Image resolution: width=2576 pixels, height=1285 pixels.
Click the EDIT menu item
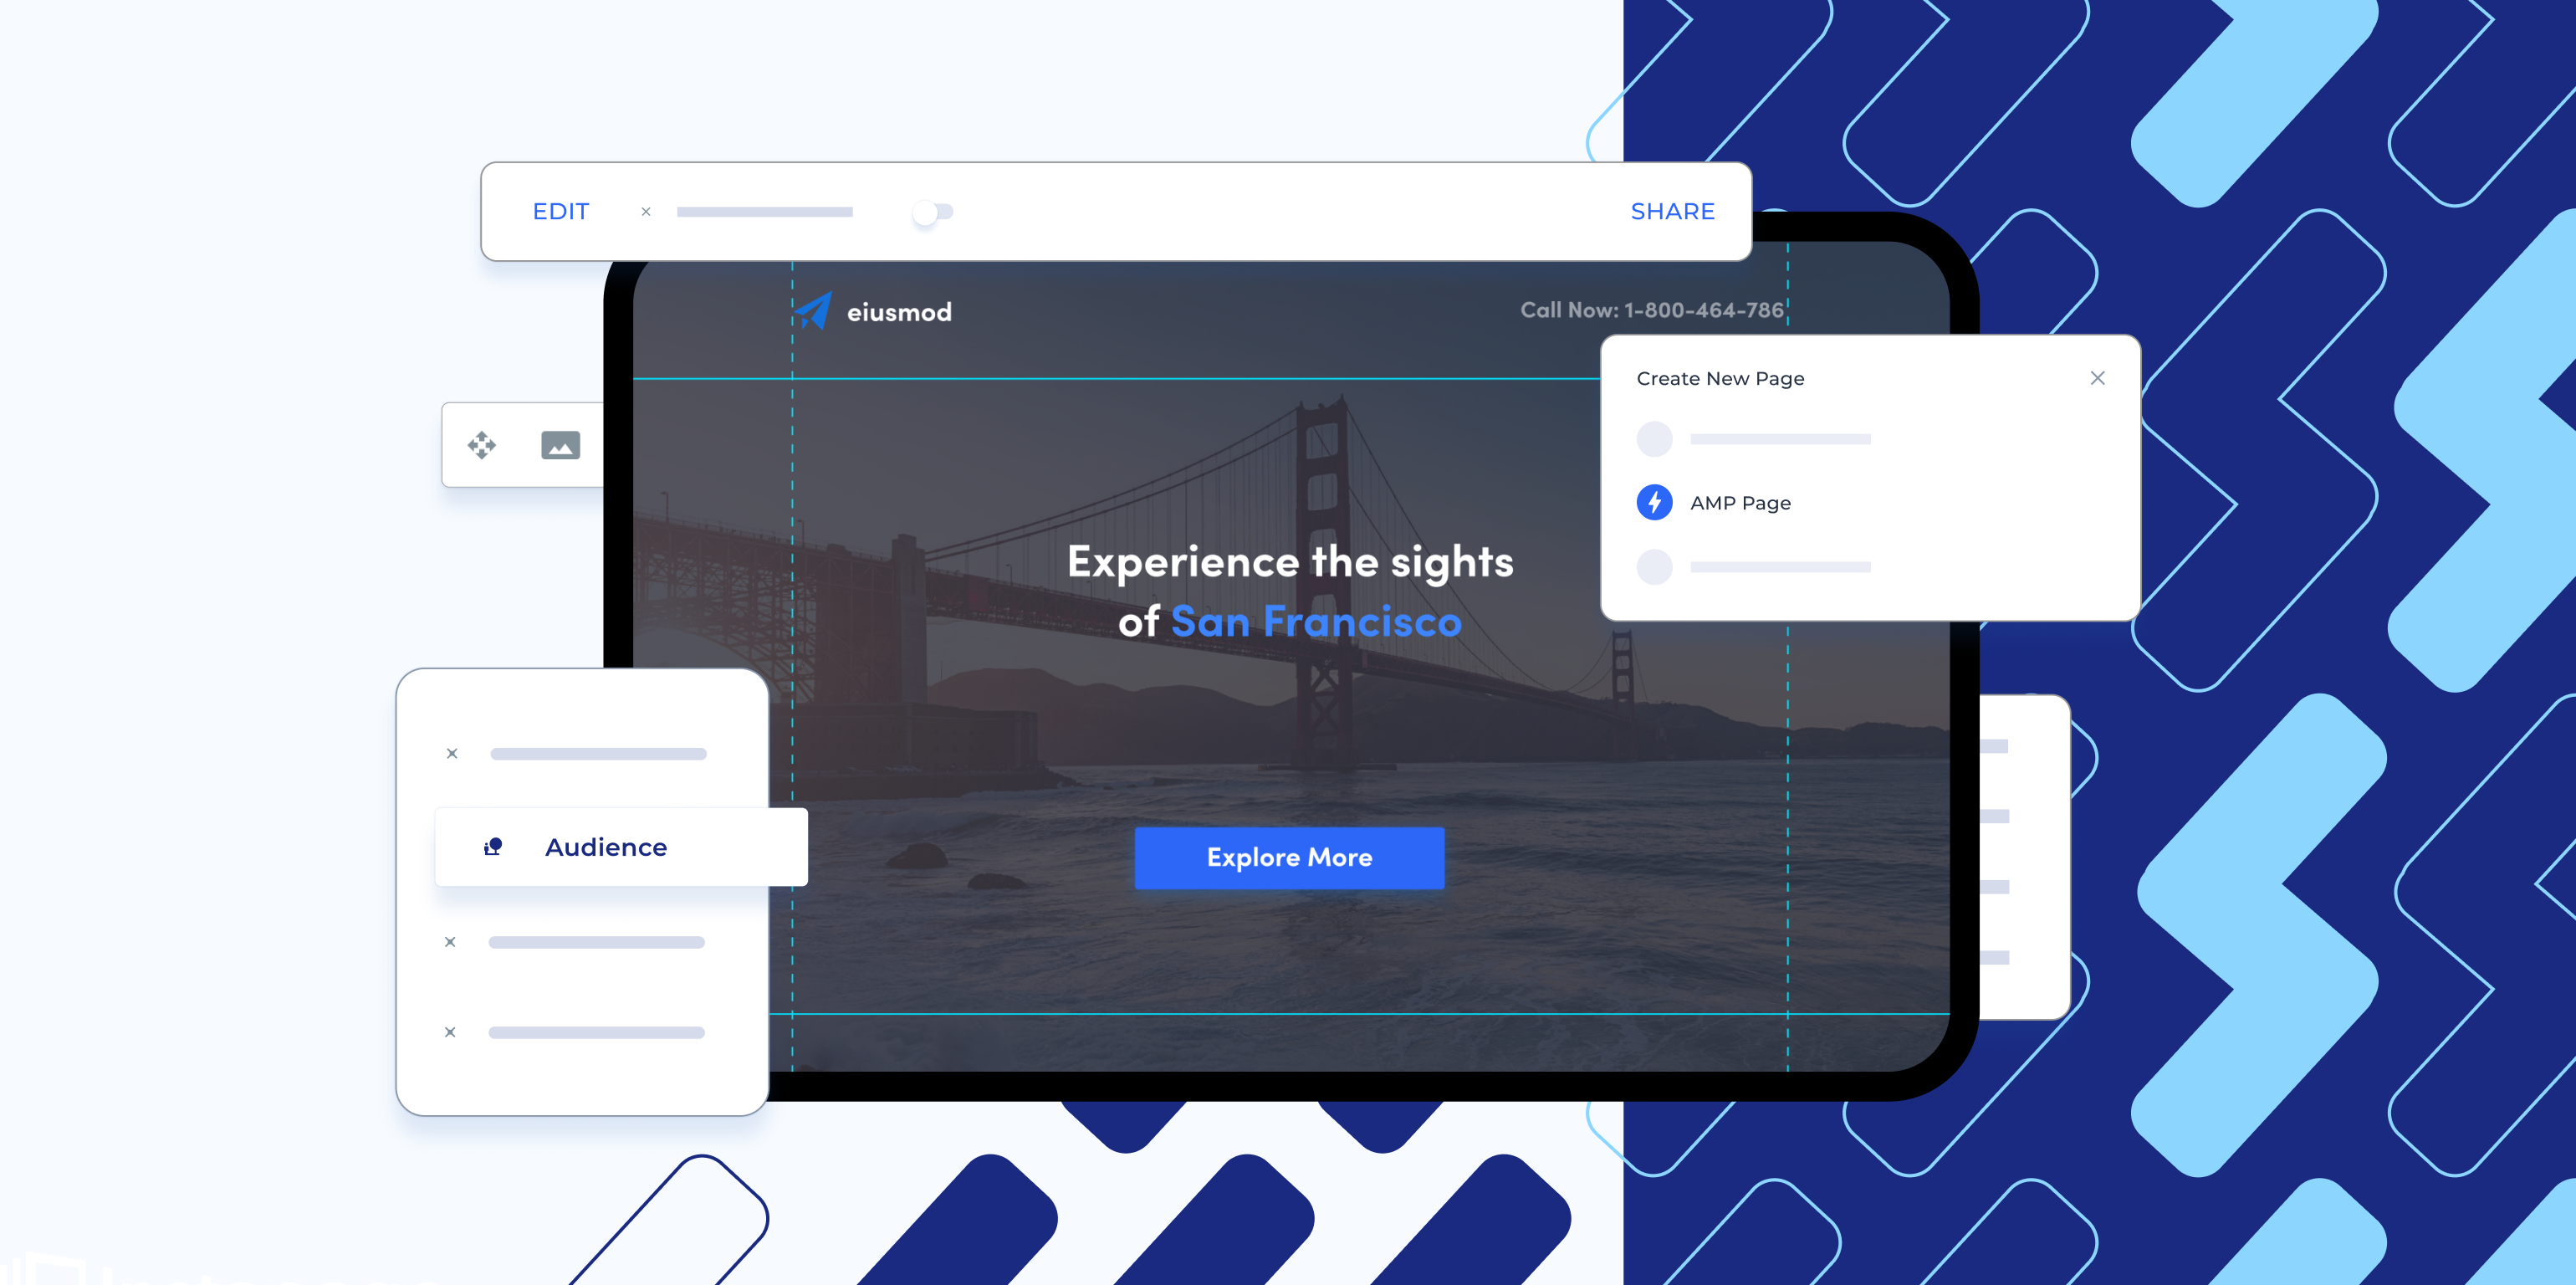560,210
